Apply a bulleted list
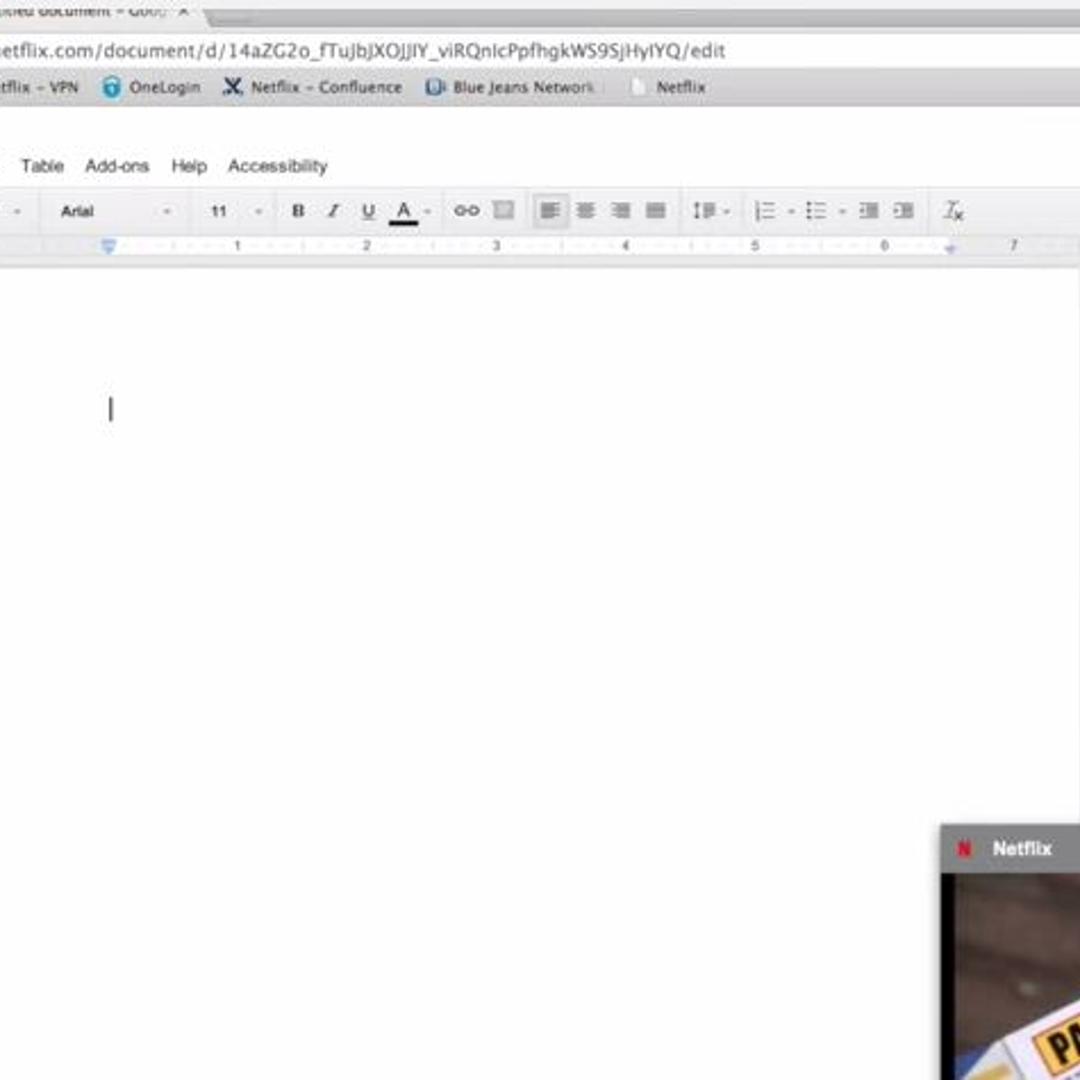 coord(816,211)
